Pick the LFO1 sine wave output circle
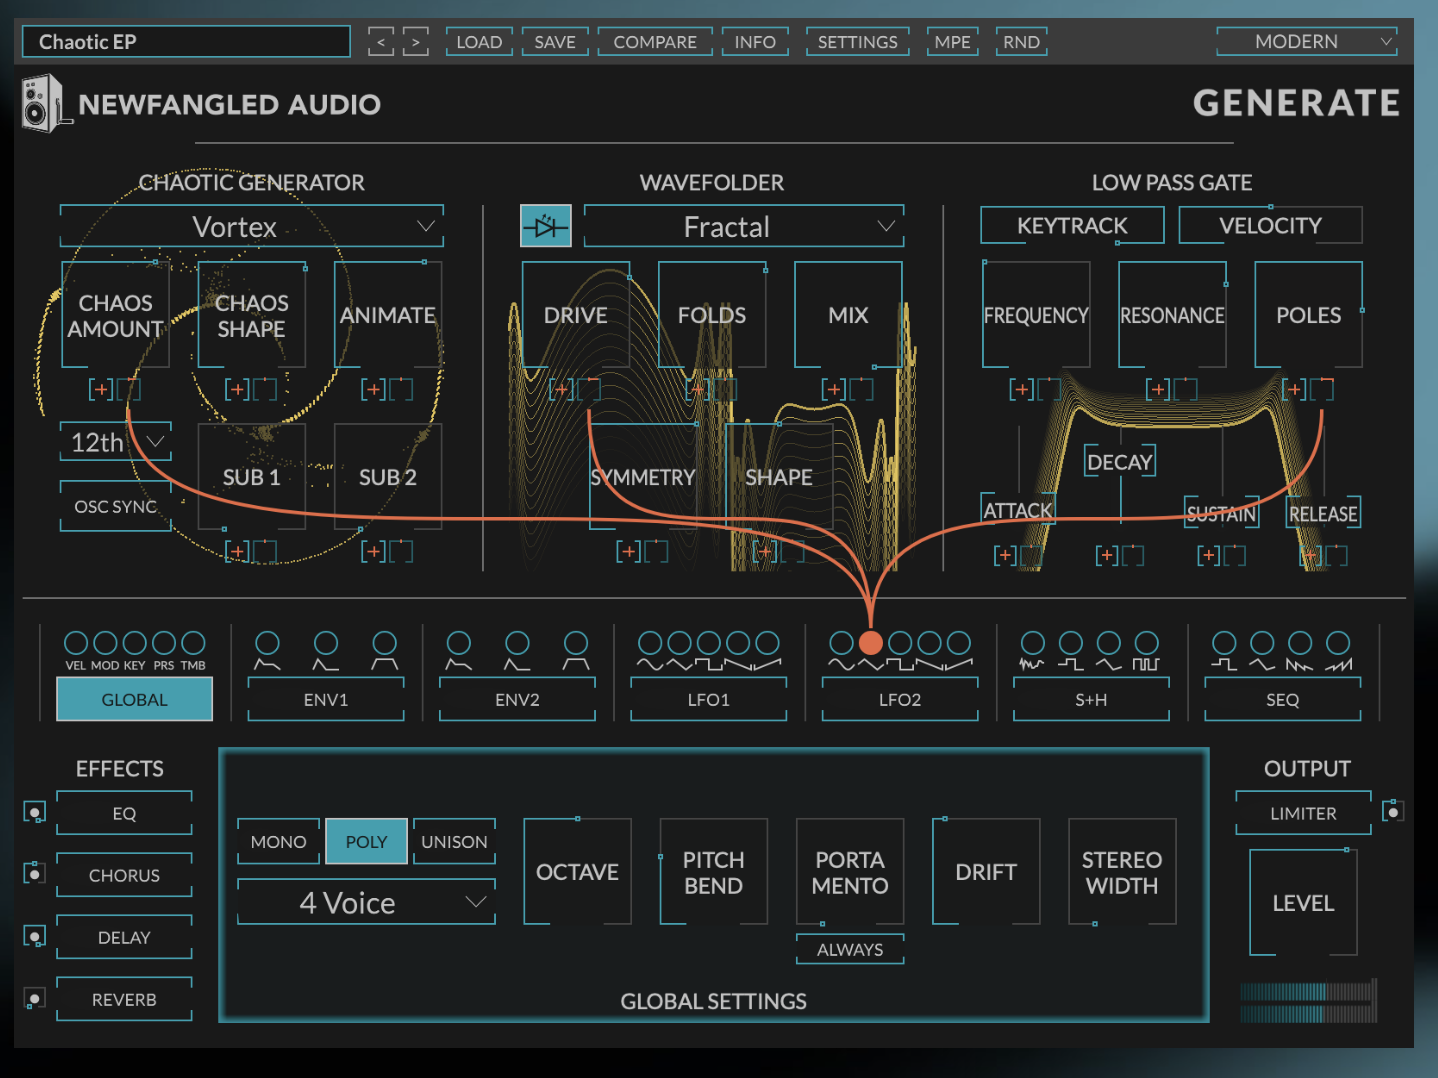Image resolution: width=1438 pixels, height=1078 pixels. pyautogui.click(x=650, y=642)
